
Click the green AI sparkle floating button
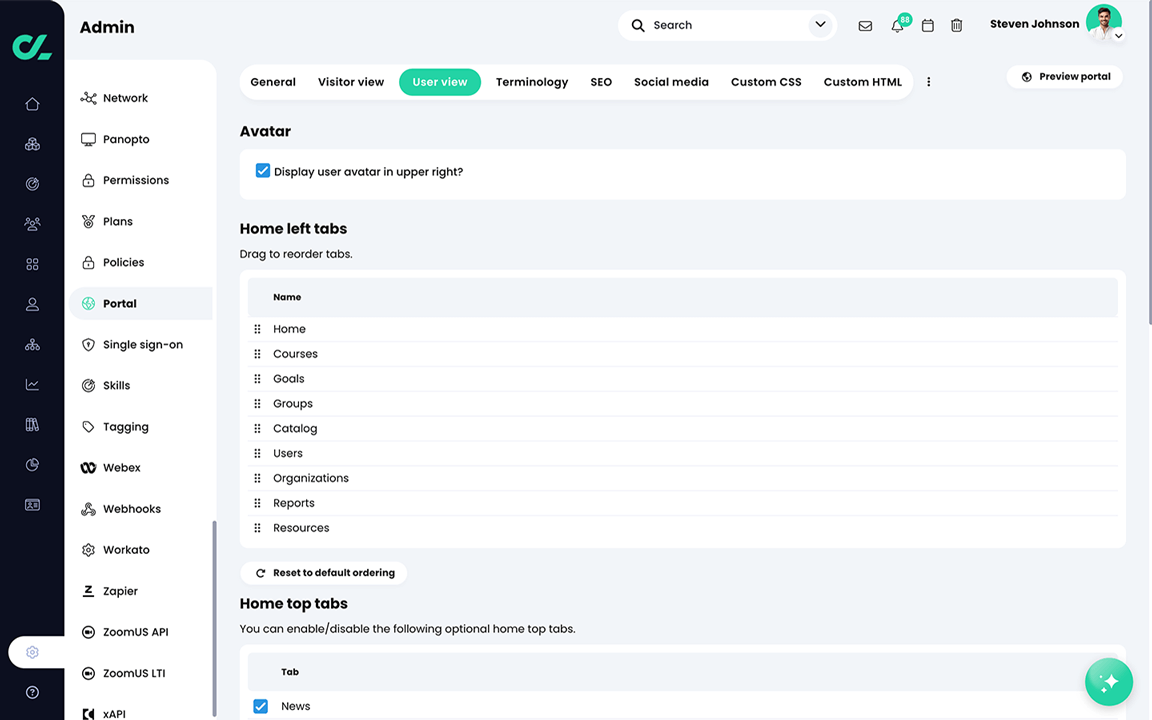pos(1109,681)
